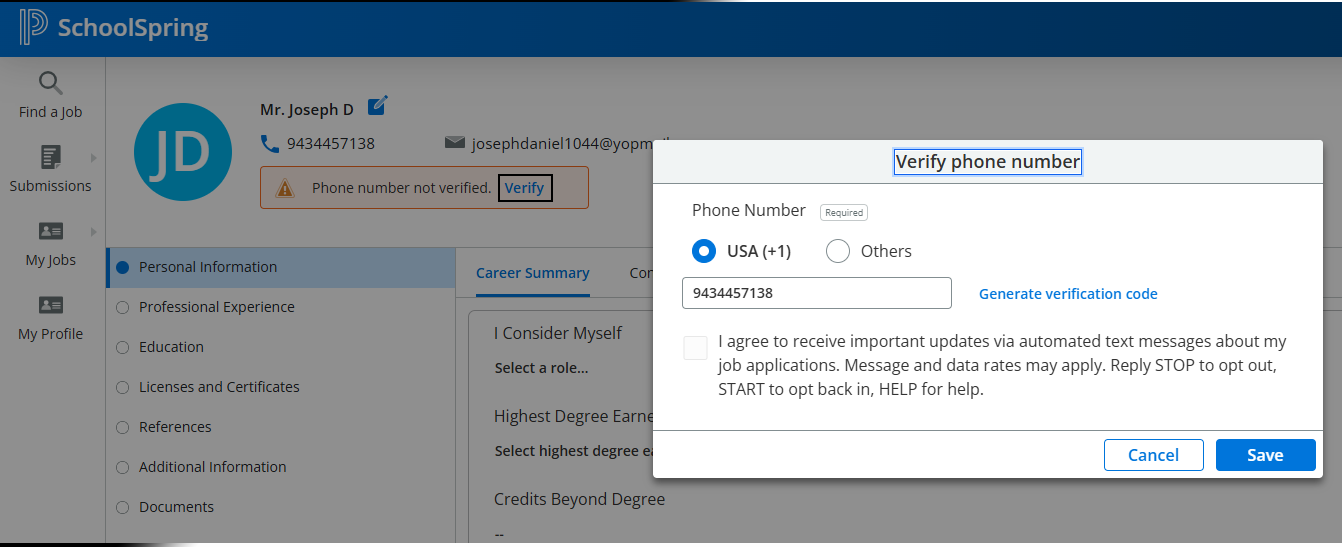Click the edit pencil next to Mr. Joseph D

pos(378,105)
